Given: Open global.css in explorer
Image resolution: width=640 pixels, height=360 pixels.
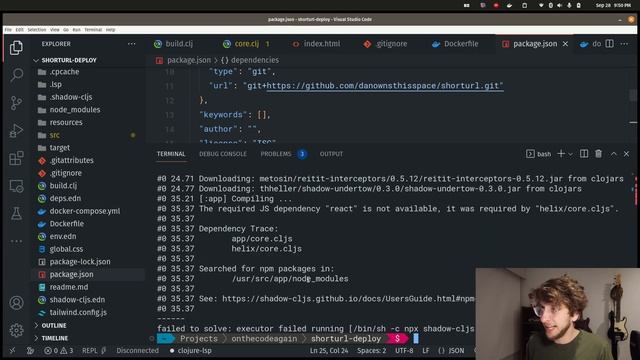Looking at the screenshot, I should point(66,249).
